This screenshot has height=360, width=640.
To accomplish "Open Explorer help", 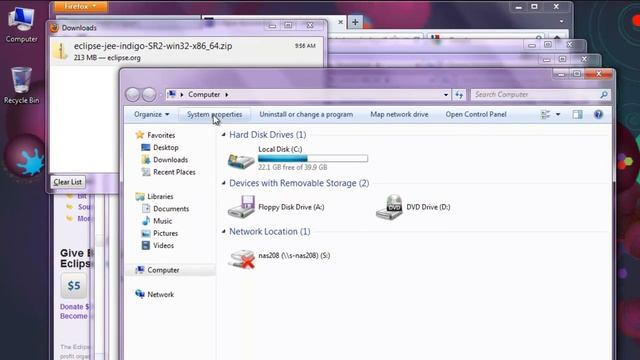I will point(598,115).
